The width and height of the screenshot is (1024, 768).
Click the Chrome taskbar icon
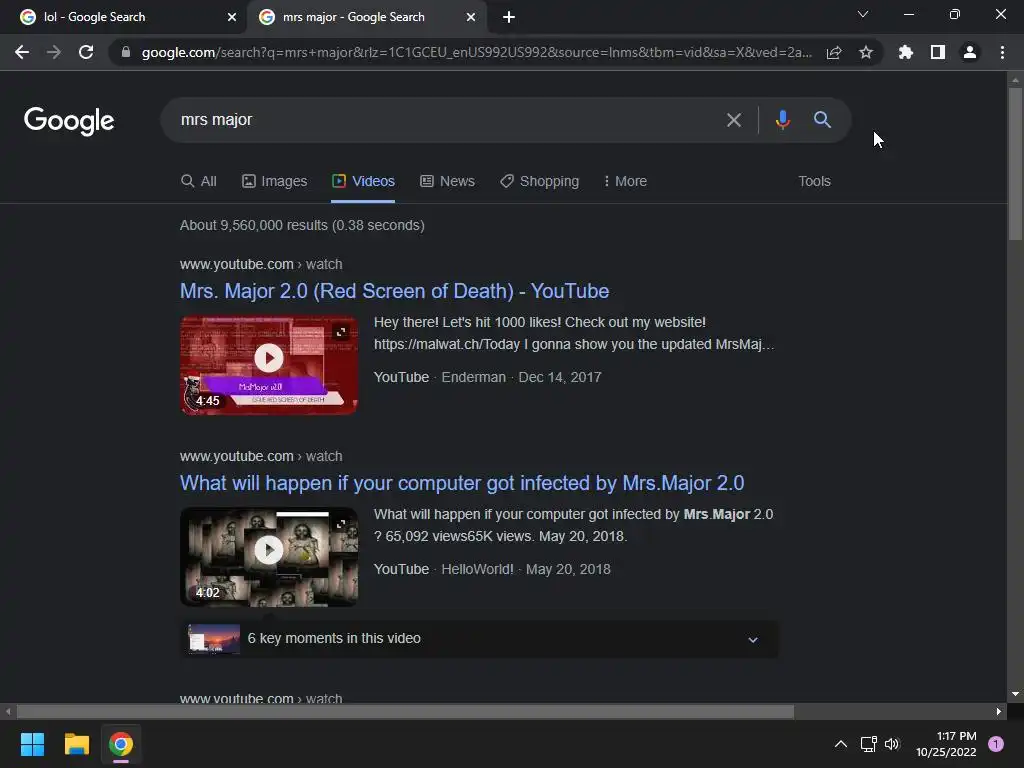pos(121,744)
